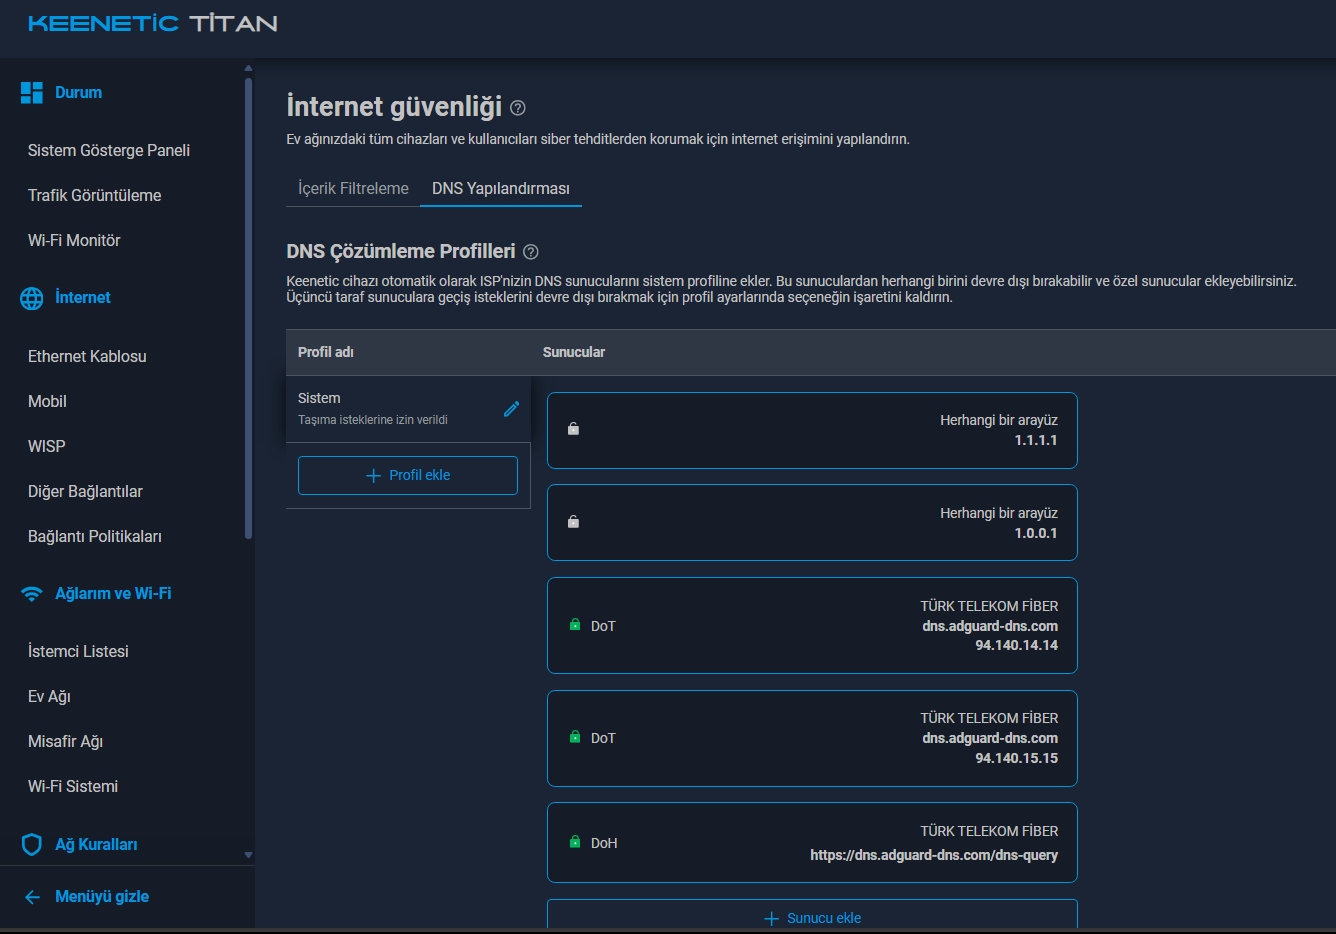The image size is (1336, 934).
Task: Click the İnternet globe icon
Action: point(32,298)
